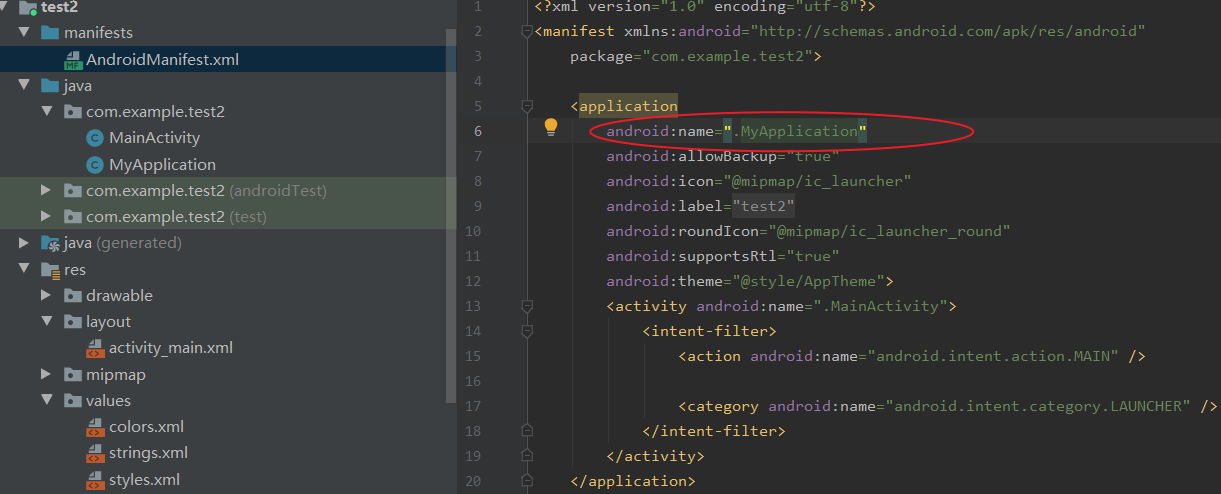
Task: Click fold end marker at line 20
Action: (527, 481)
